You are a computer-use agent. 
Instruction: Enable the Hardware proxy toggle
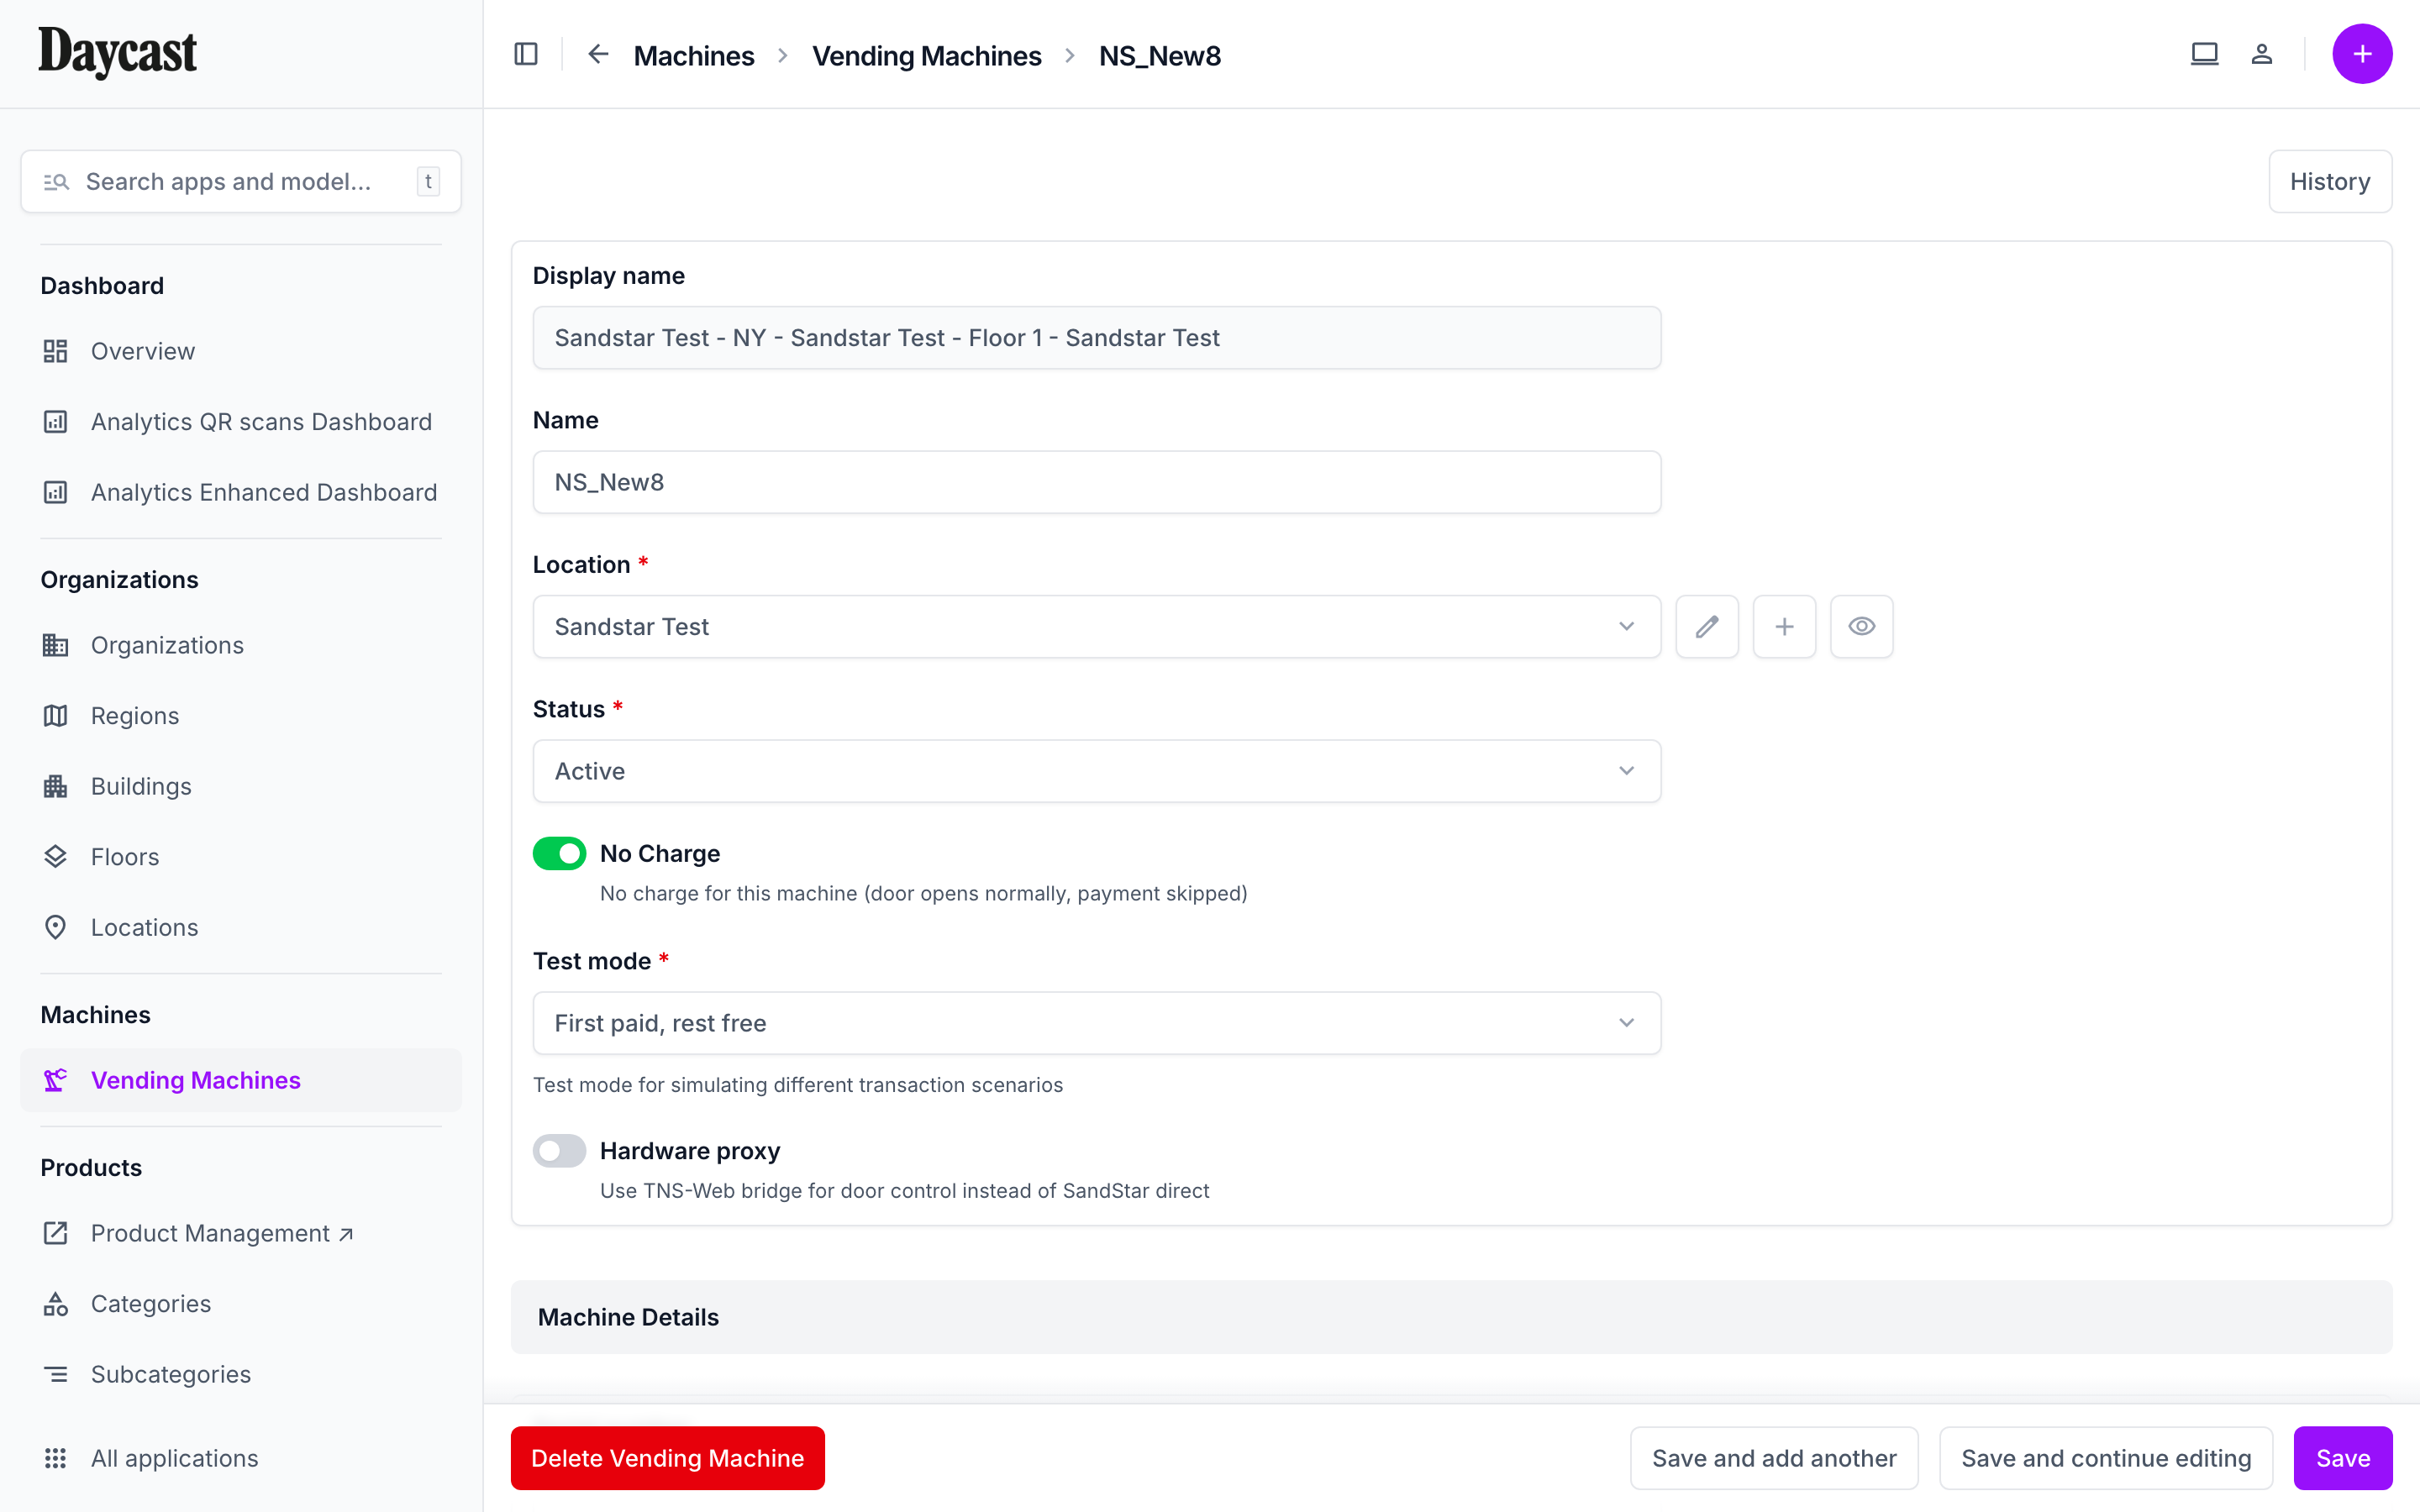[x=559, y=1151]
